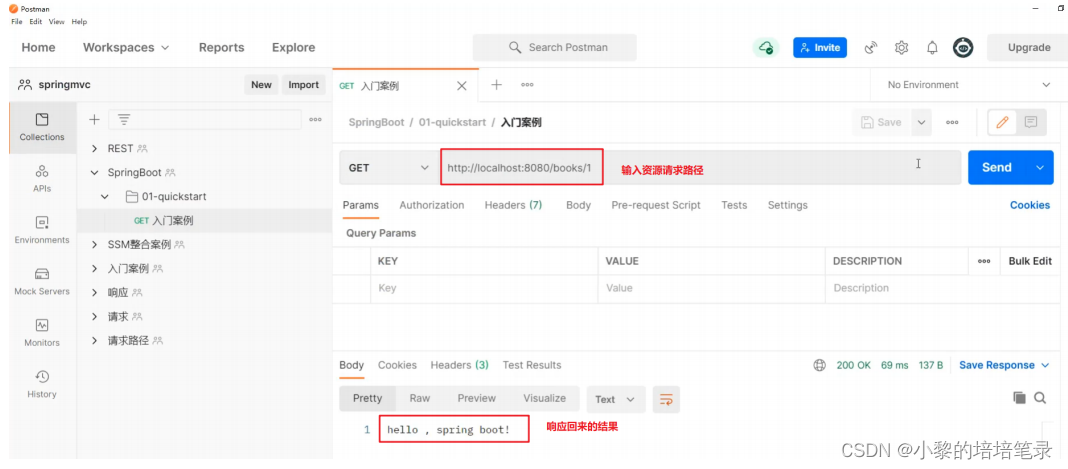Open tab bar three-dot options
The height and width of the screenshot is (469, 1068).
coord(527,85)
